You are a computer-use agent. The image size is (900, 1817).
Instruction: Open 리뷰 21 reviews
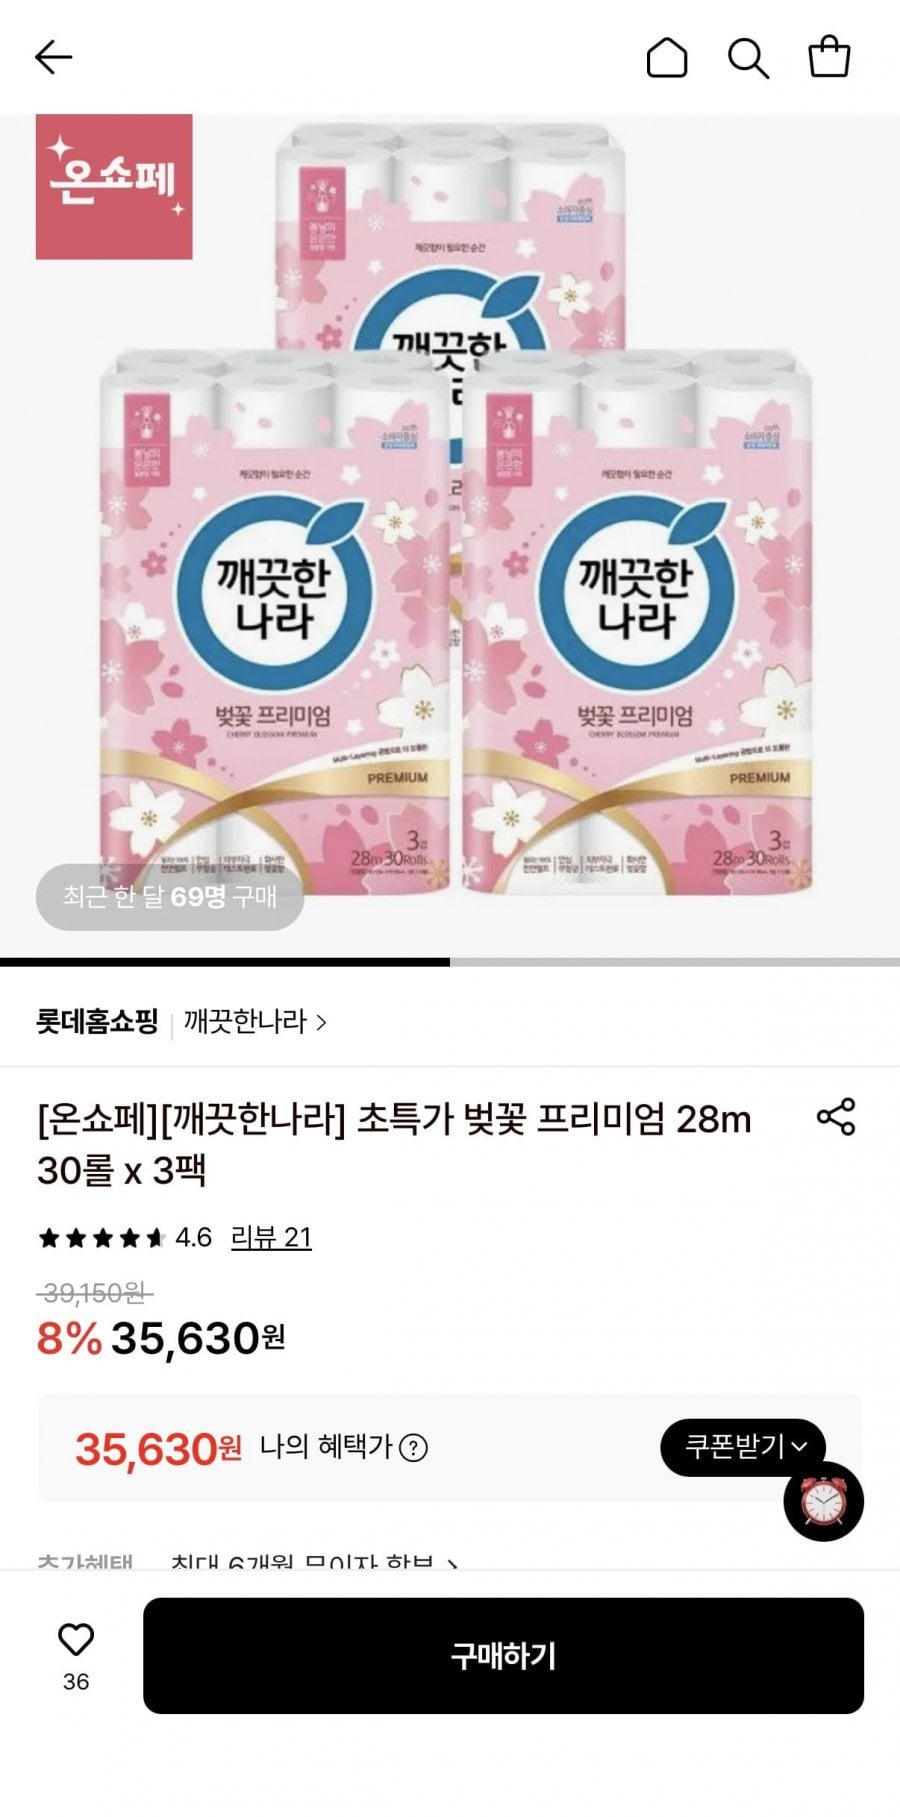271,1238
